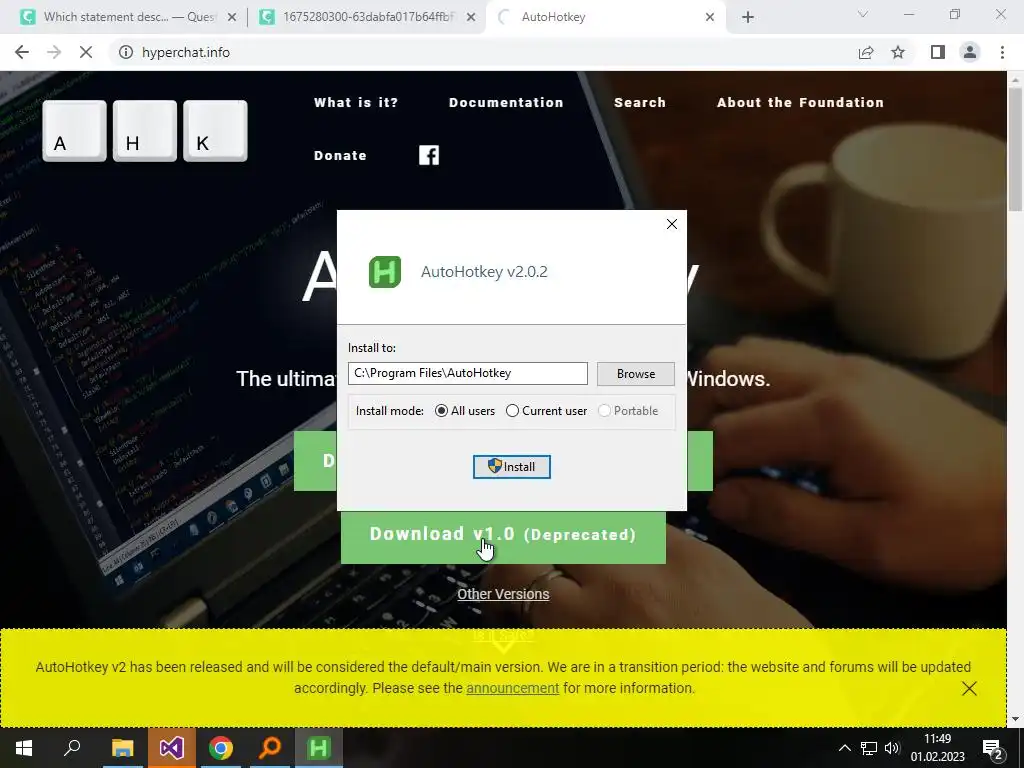Viewport: 1024px width, 768px height.
Task: Open the site info icon beside hyperchat.info
Action: 125,52
